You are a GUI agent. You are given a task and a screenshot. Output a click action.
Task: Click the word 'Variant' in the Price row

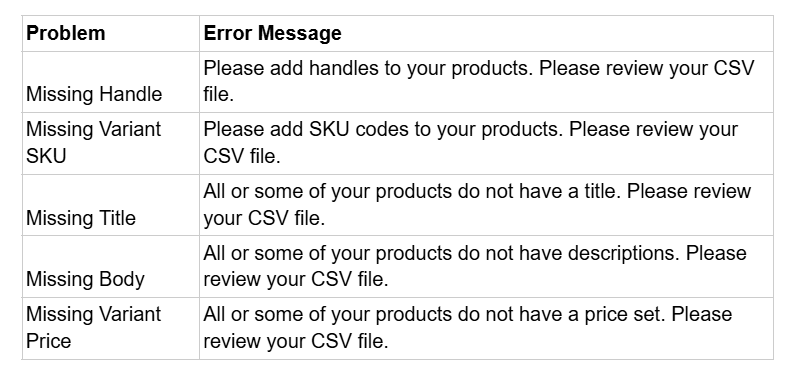point(129,314)
